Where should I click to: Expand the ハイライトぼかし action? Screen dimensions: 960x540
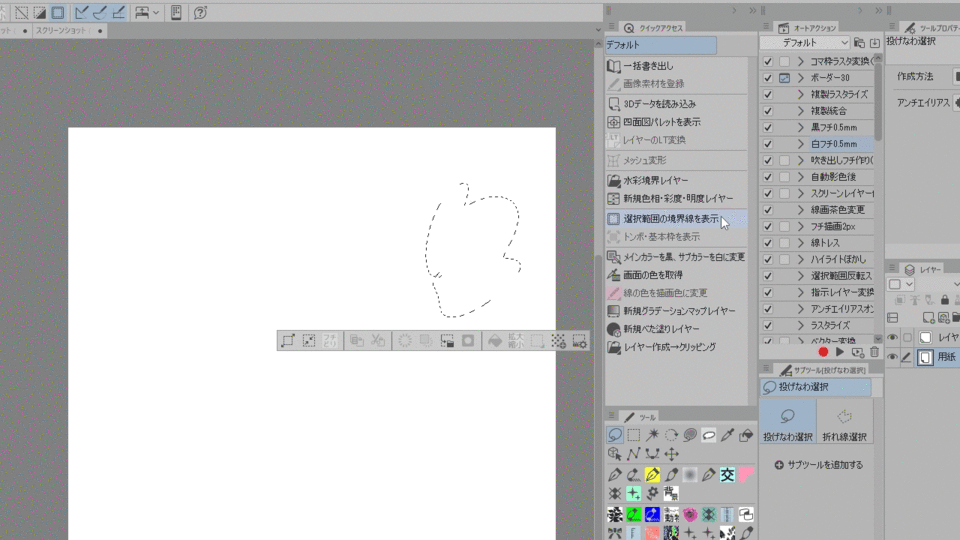[x=801, y=260]
